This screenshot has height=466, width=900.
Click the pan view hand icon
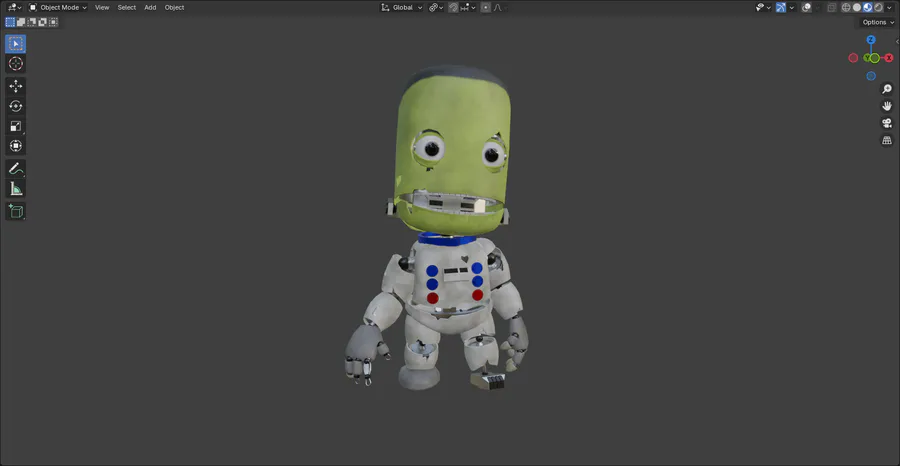887,106
